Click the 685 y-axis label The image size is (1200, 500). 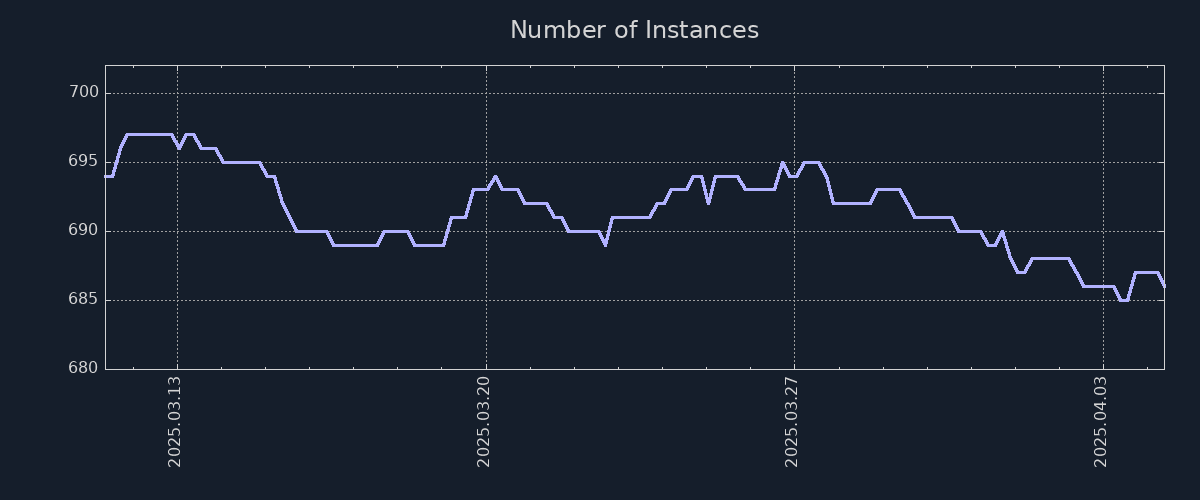85,300
